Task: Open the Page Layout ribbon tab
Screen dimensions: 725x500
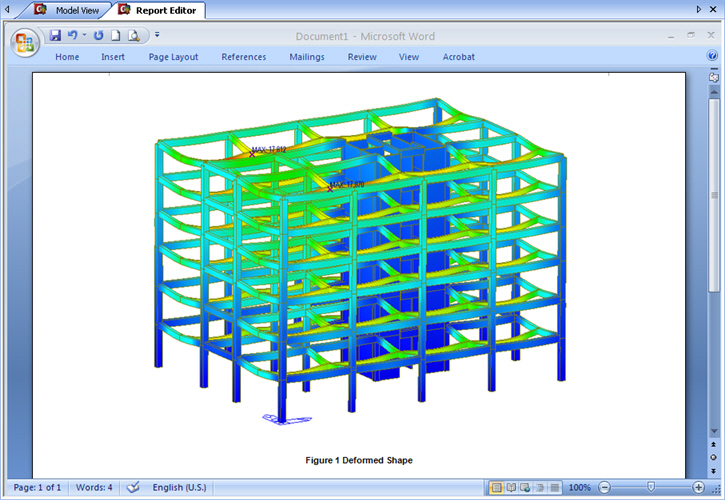Action: (173, 57)
